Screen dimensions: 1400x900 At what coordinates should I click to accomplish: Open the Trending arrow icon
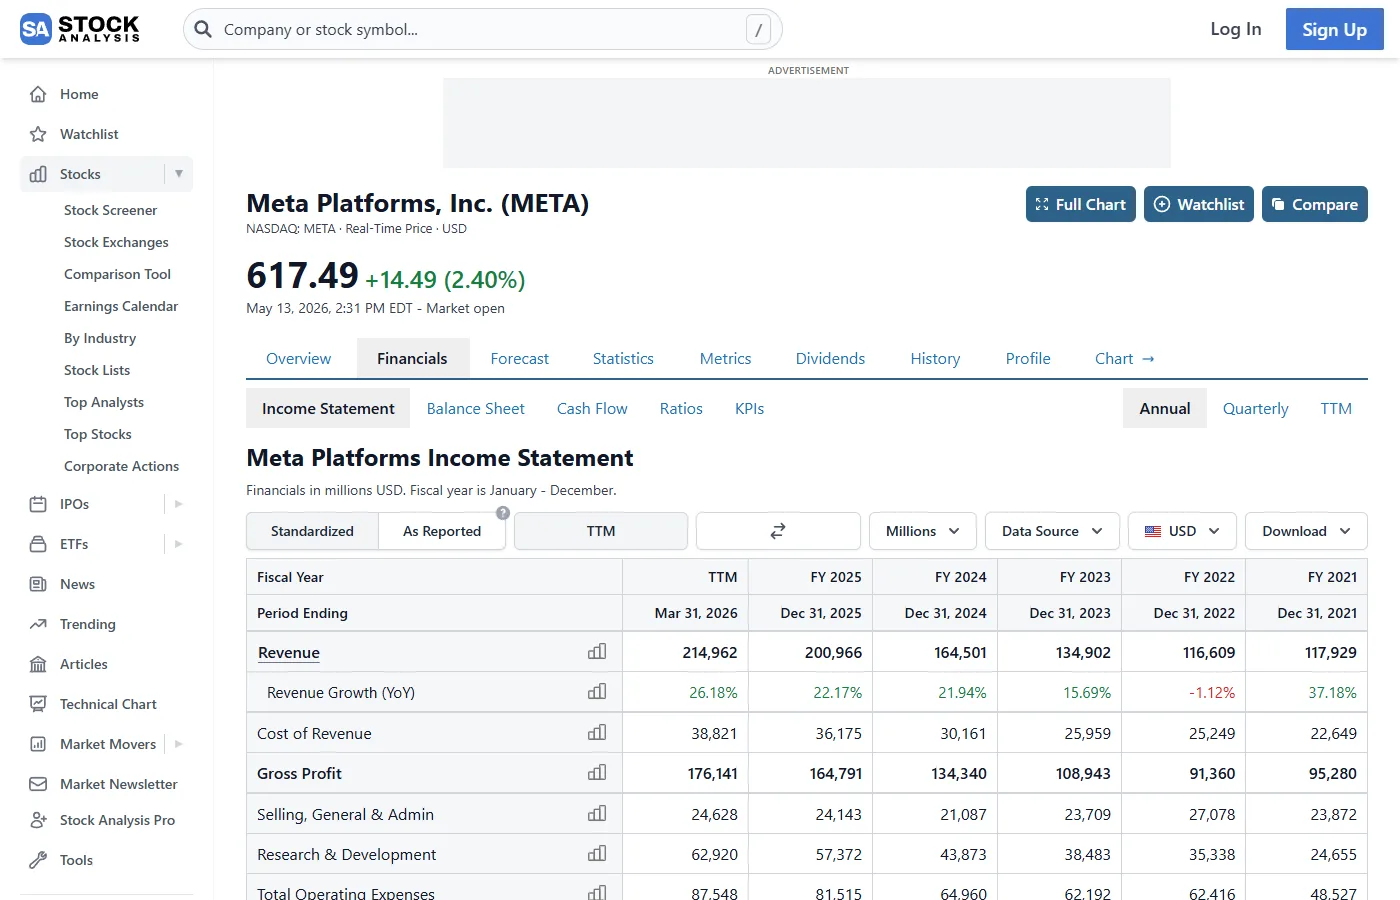tap(38, 624)
